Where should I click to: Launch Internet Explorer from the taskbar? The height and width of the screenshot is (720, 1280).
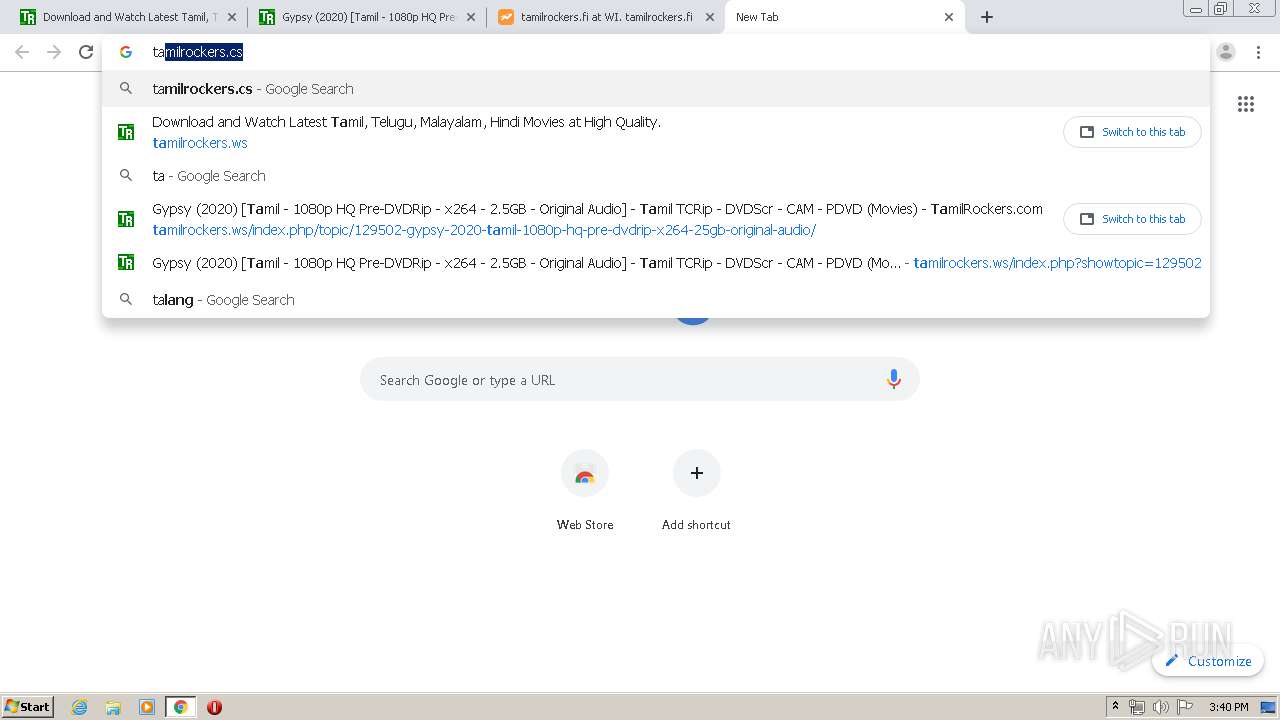80,707
